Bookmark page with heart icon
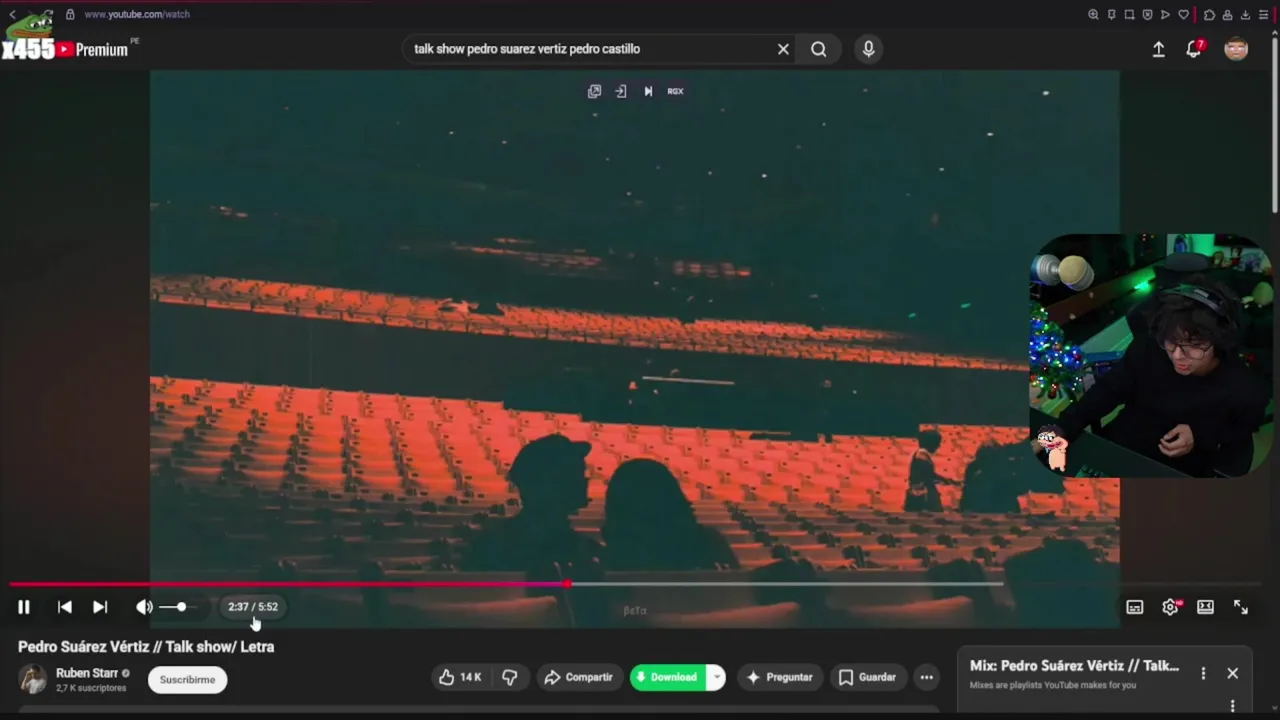Image resolution: width=1280 pixels, height=720 pixels. click(x=1184, y=14)
